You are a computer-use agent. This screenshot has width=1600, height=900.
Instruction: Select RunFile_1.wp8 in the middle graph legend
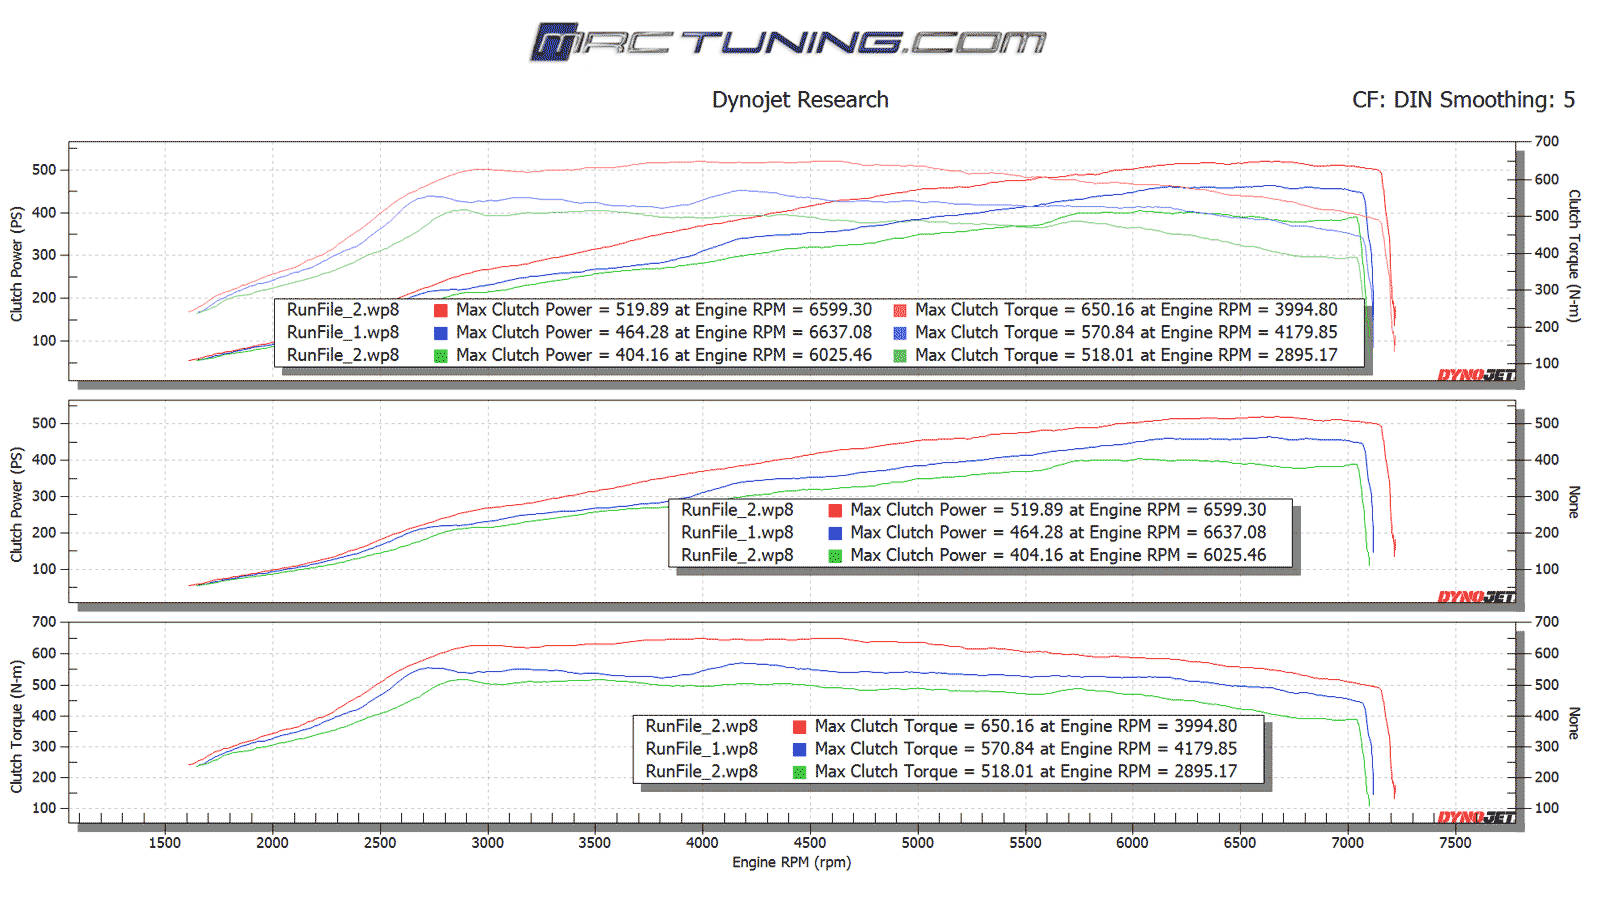click(737, 533)
